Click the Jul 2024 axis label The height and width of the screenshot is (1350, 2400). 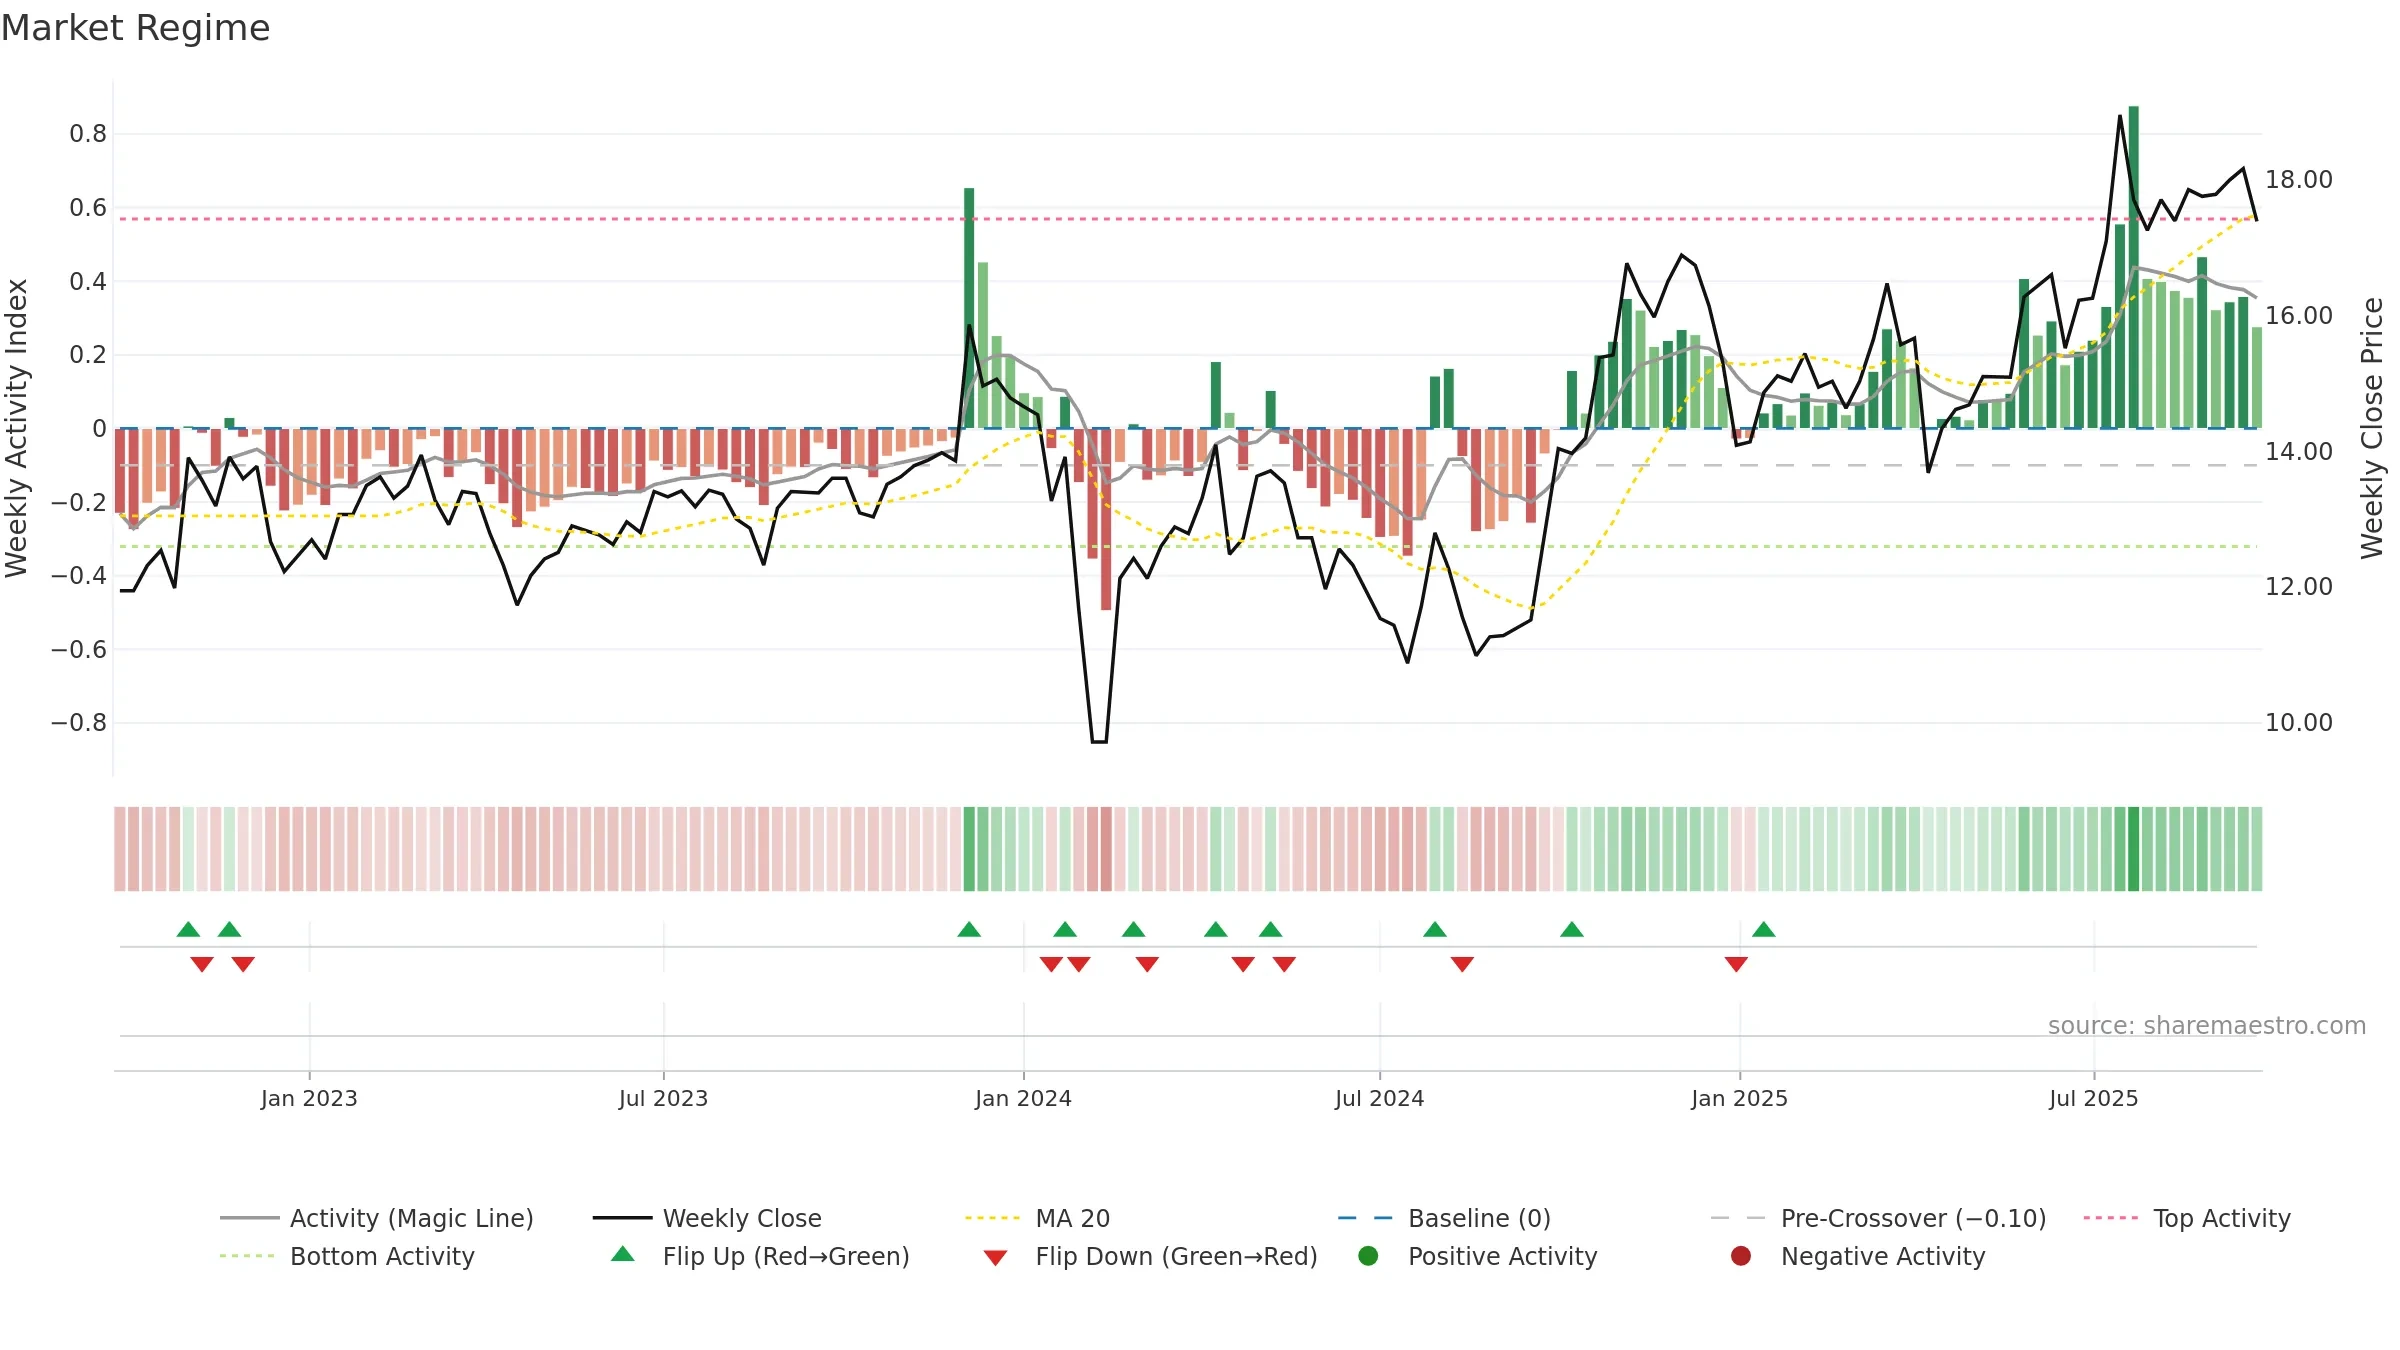pyautogui.click(x=1379, y=1098)
